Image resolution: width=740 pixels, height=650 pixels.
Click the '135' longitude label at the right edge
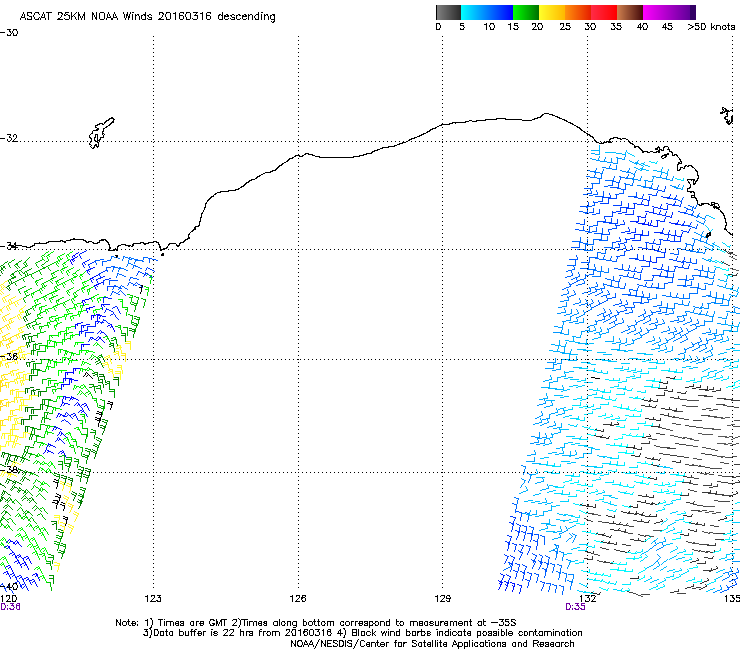pyautogui.click(x=732, y=599)
